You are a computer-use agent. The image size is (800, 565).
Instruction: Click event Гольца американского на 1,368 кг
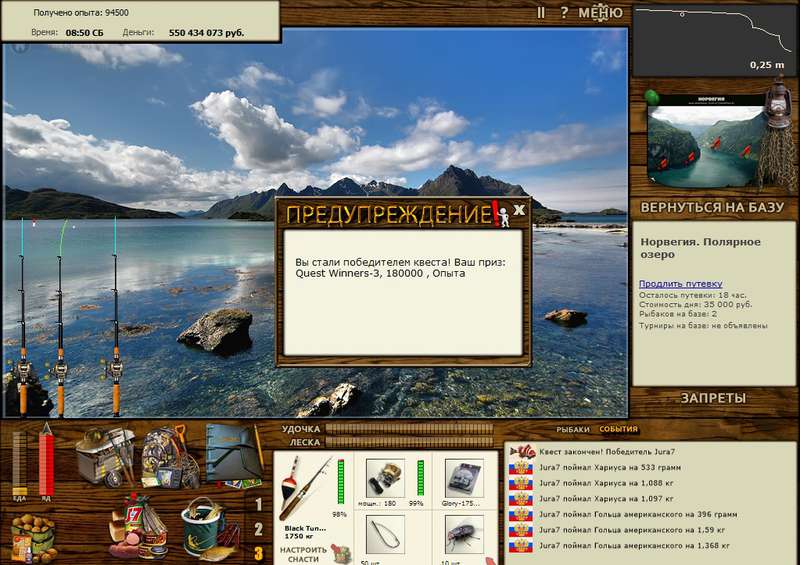(x=634, y=546)
